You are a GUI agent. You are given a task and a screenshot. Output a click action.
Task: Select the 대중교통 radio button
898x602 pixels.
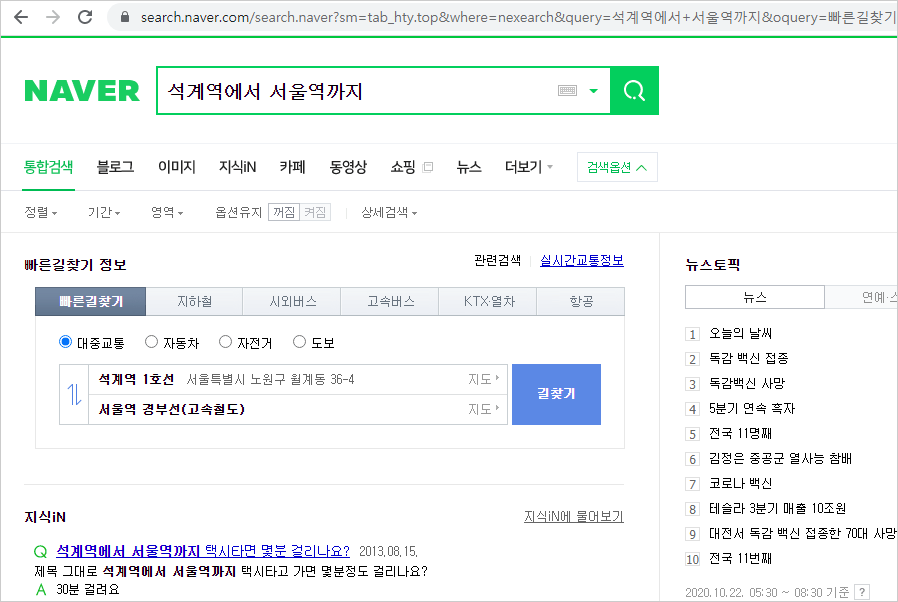point(65,342)
